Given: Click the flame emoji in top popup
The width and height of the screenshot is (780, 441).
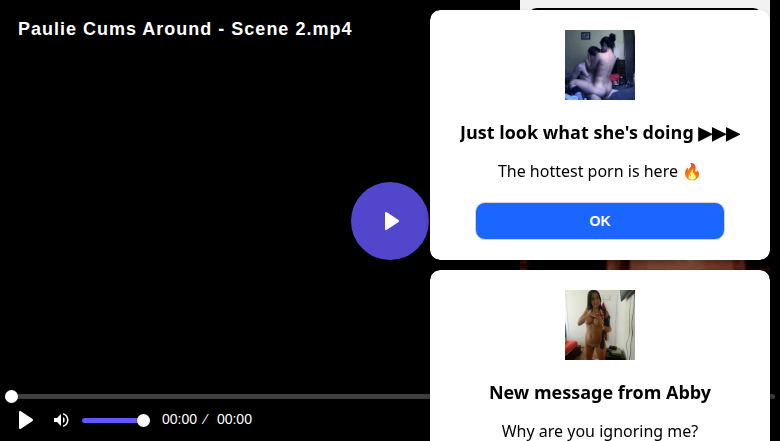Looking at the screenshot, I should coord(692,171).
